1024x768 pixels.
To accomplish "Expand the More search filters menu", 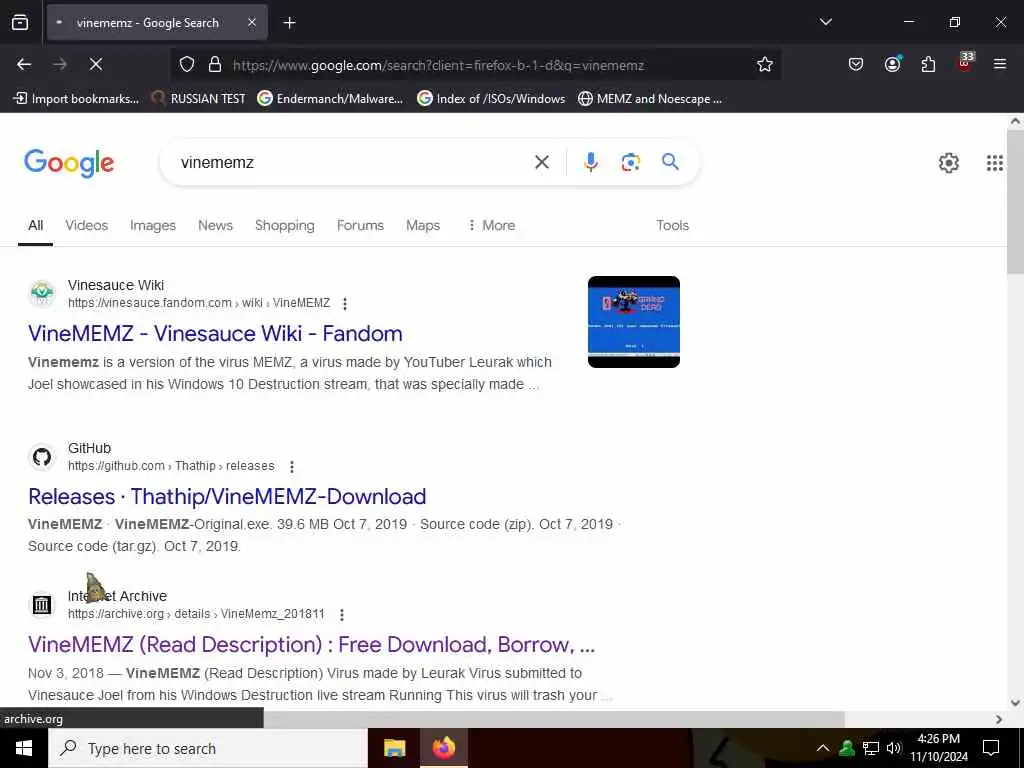I will pyautogui.click(x=491, y=225).
